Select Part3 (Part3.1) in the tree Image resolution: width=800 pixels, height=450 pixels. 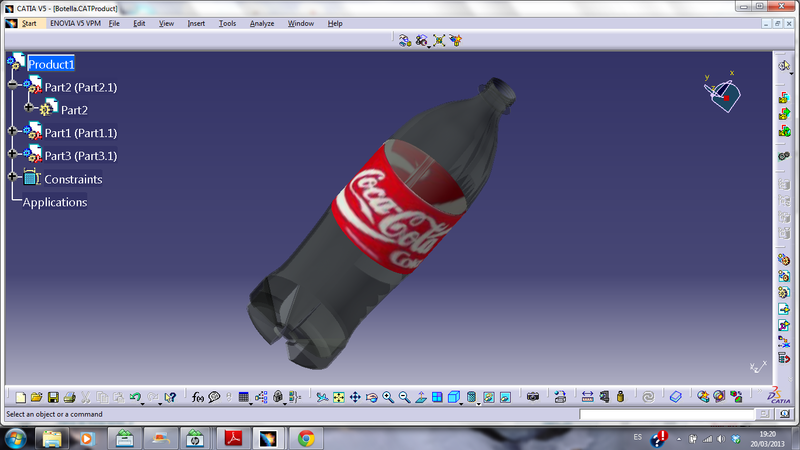[80, 155]
